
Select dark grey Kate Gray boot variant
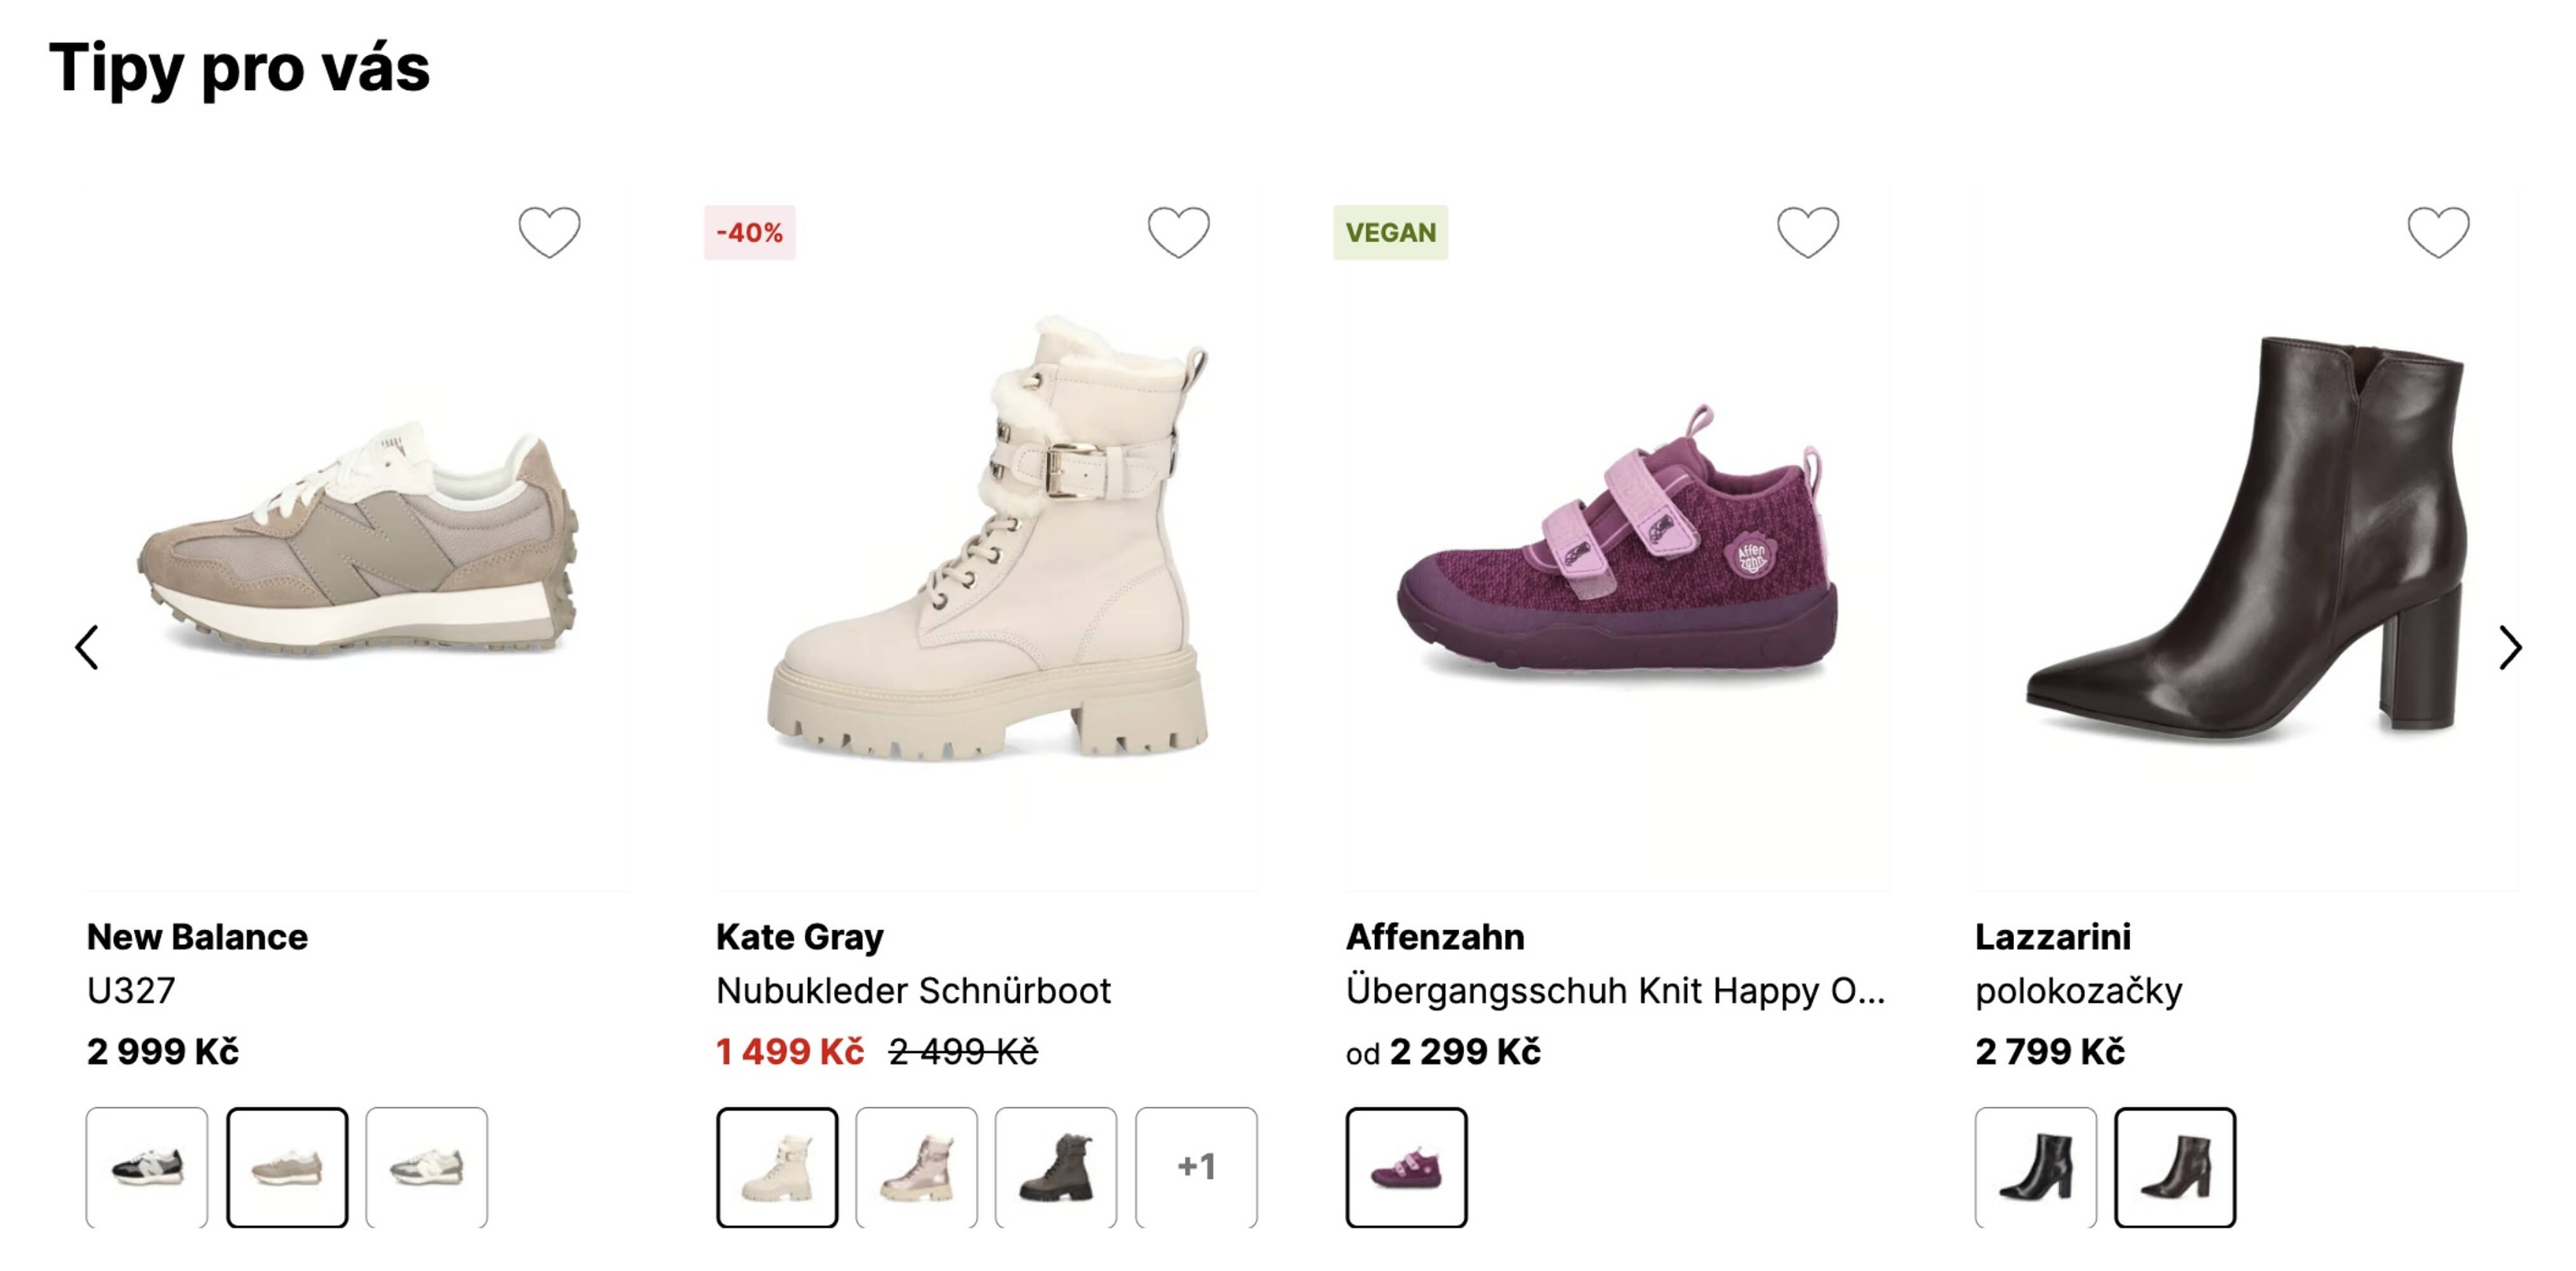point(1056,1166)
